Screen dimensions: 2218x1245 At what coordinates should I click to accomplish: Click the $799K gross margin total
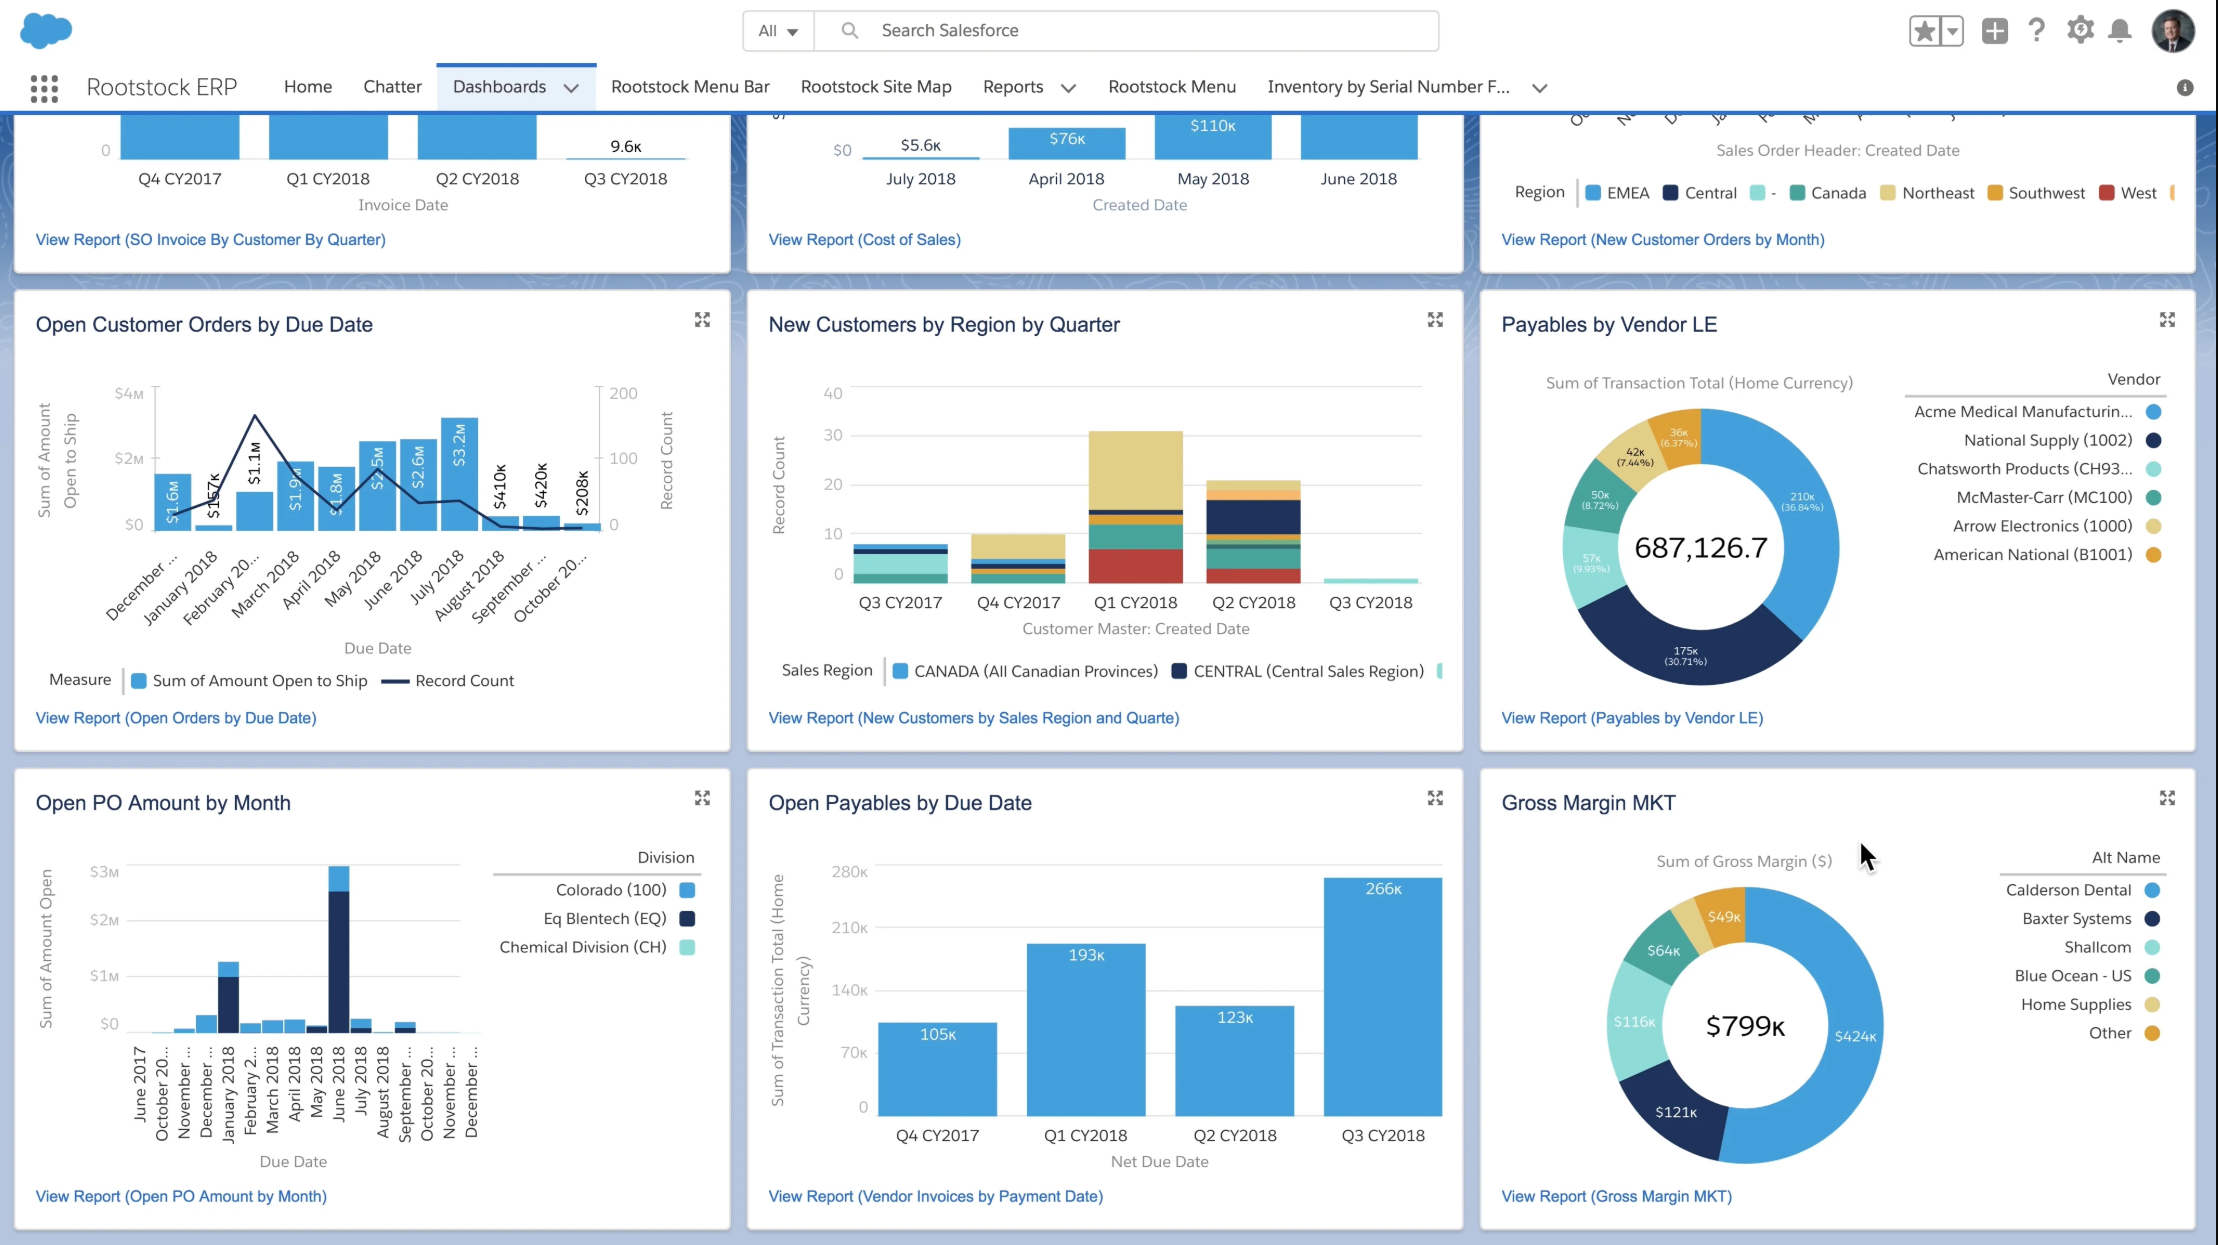pyautogui.click(x=1745, y=1026)
